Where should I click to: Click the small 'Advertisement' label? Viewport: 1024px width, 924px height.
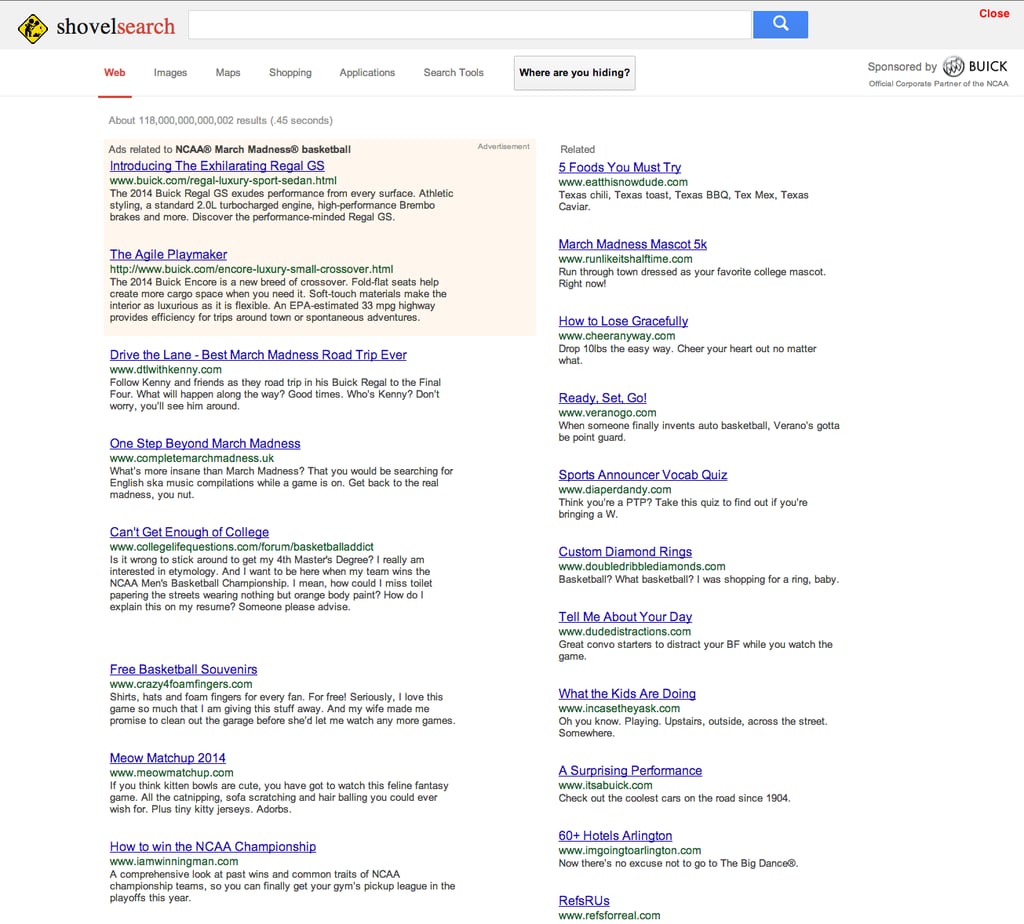tap(504, 146)
